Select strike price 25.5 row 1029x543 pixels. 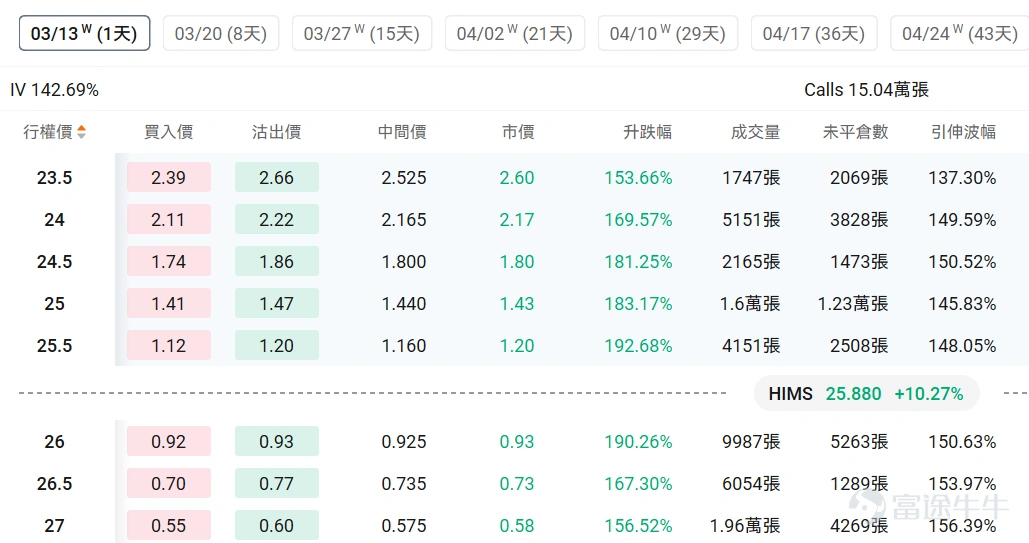[54, 345]
